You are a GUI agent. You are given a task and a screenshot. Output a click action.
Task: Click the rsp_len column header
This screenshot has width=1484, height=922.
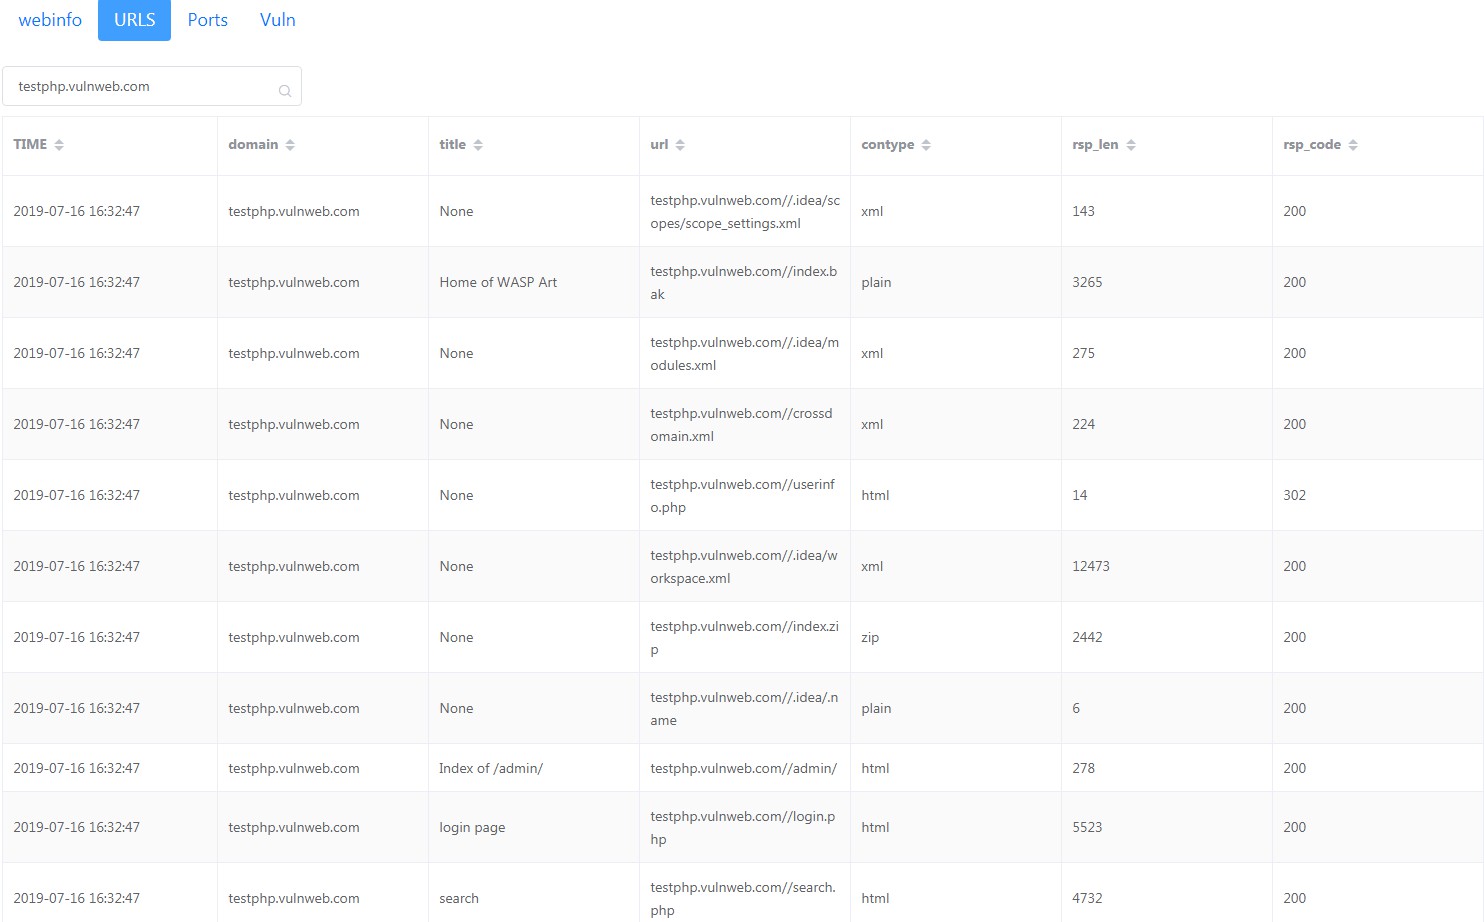coord(1167,145)
